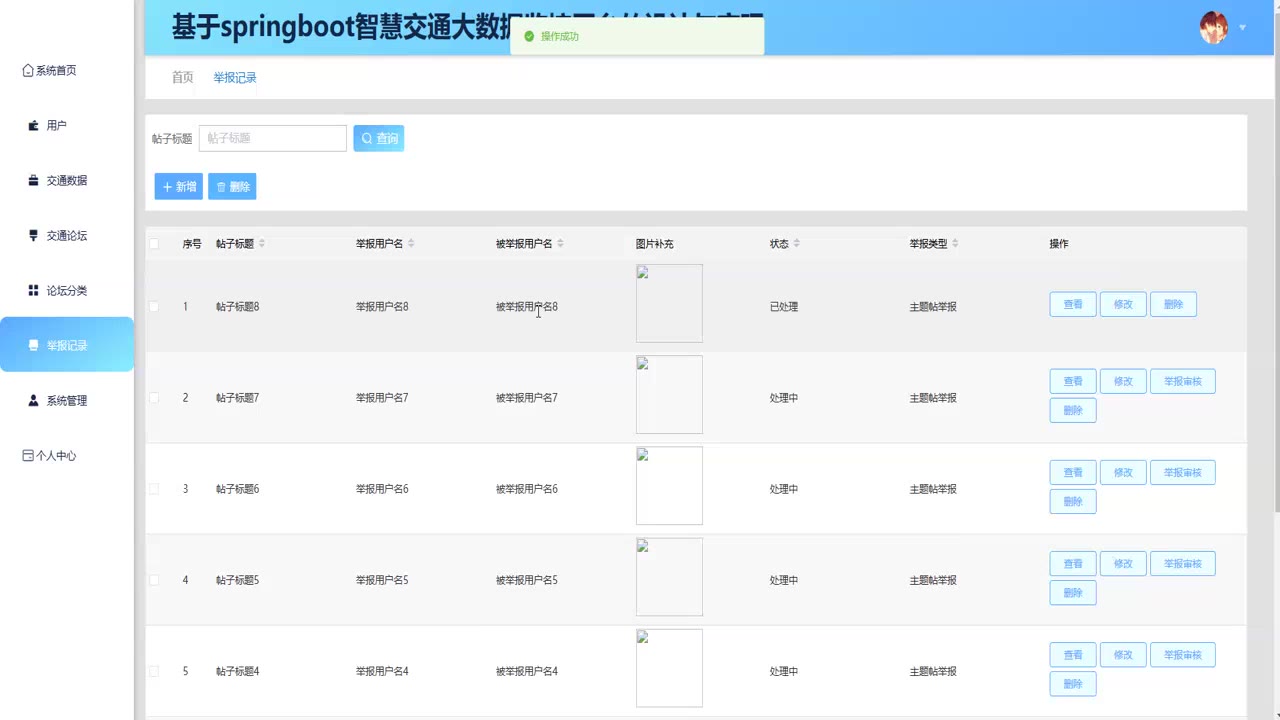Select the 举报记录 sidebar menu item
Viewport: 1280px width, 720px height.
click(67, 345)
